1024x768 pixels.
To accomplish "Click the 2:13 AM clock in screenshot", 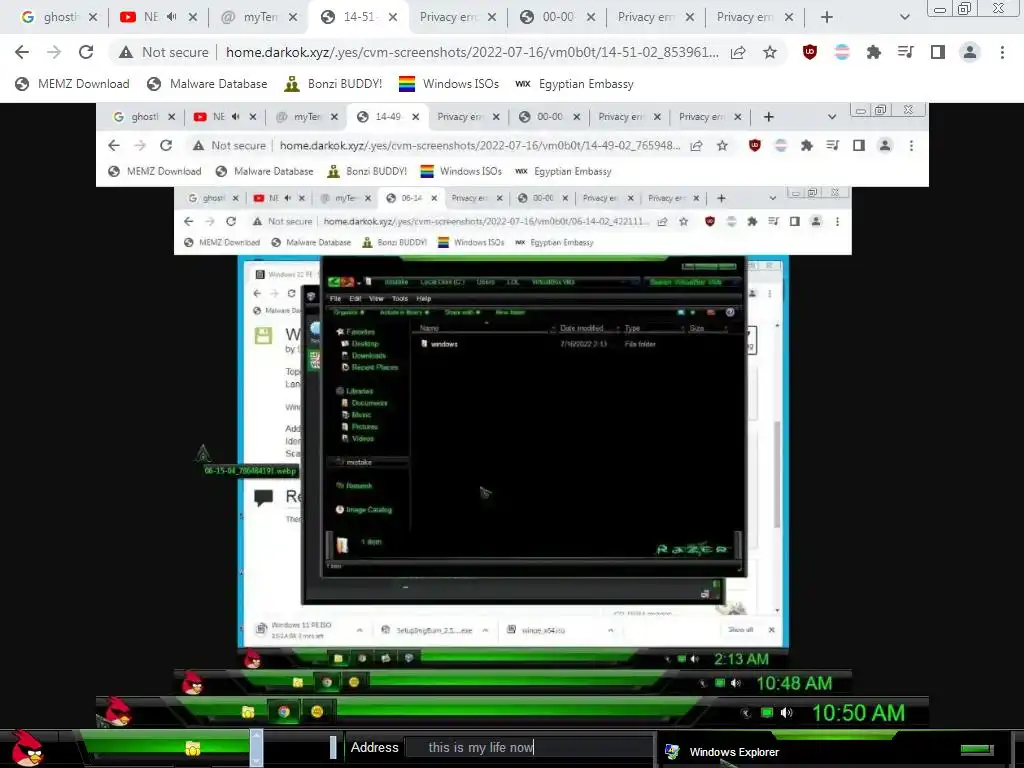I will (x=741, y=659).
